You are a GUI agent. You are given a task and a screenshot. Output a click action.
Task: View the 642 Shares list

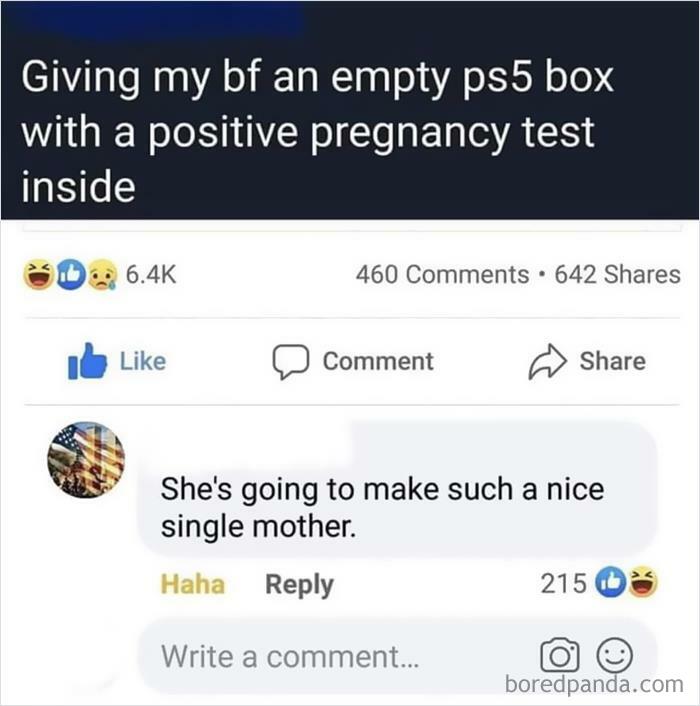(617, 275)
